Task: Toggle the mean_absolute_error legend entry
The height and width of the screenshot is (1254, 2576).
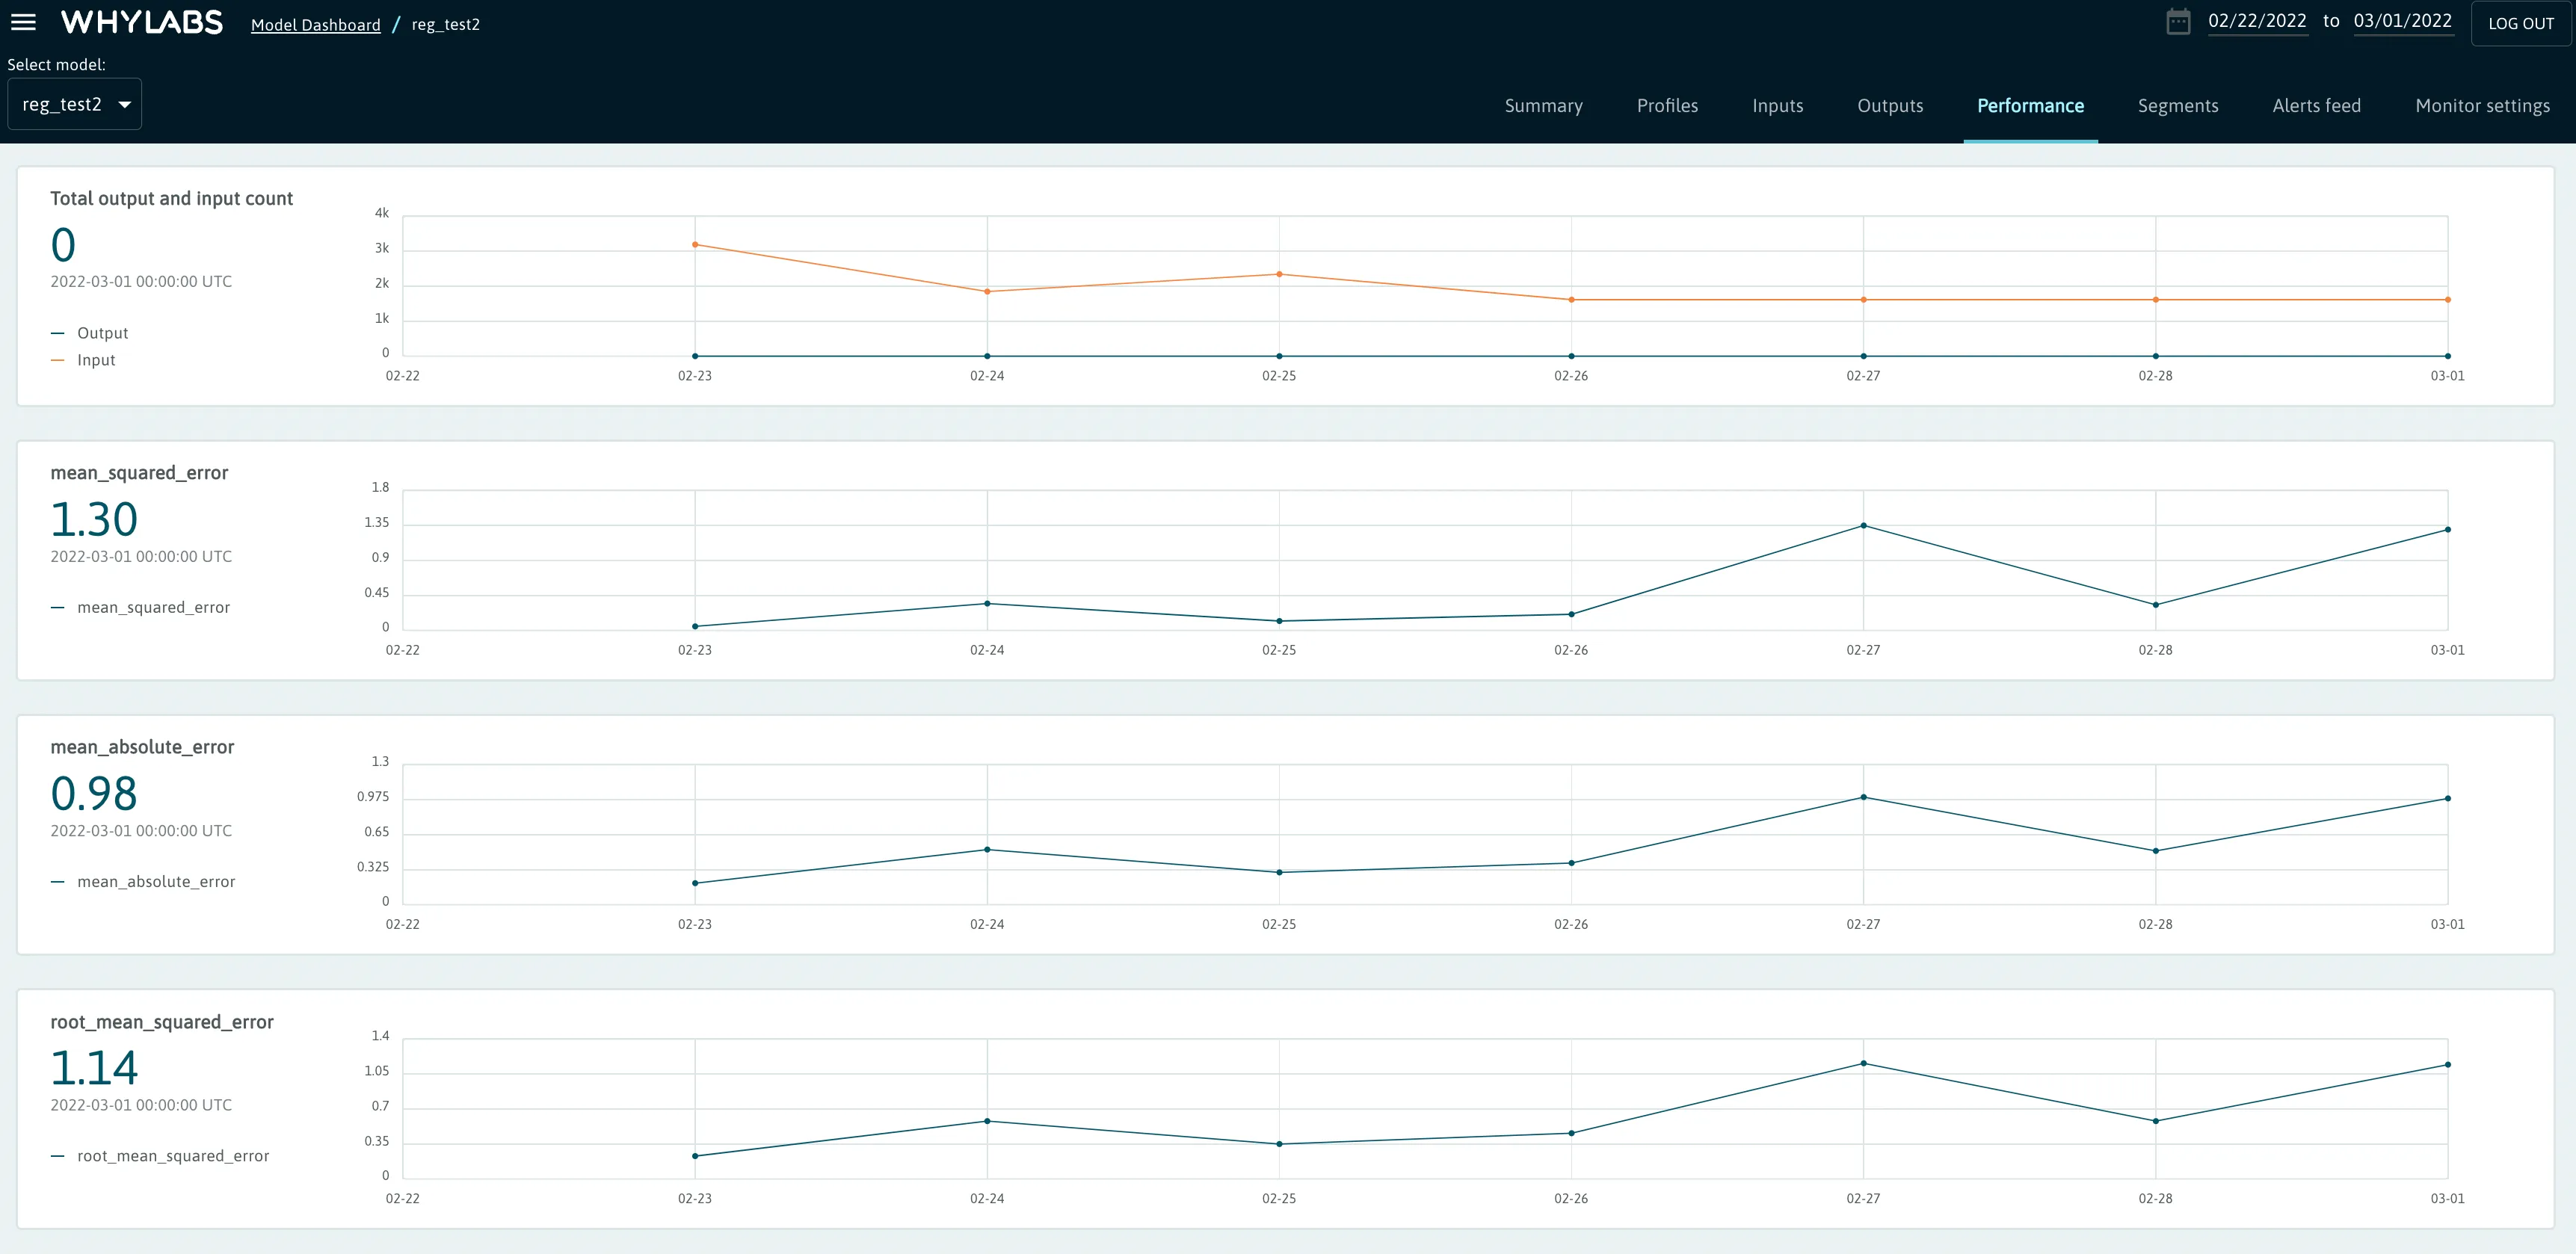Action: pyautogui.click(x=157, y=881)
